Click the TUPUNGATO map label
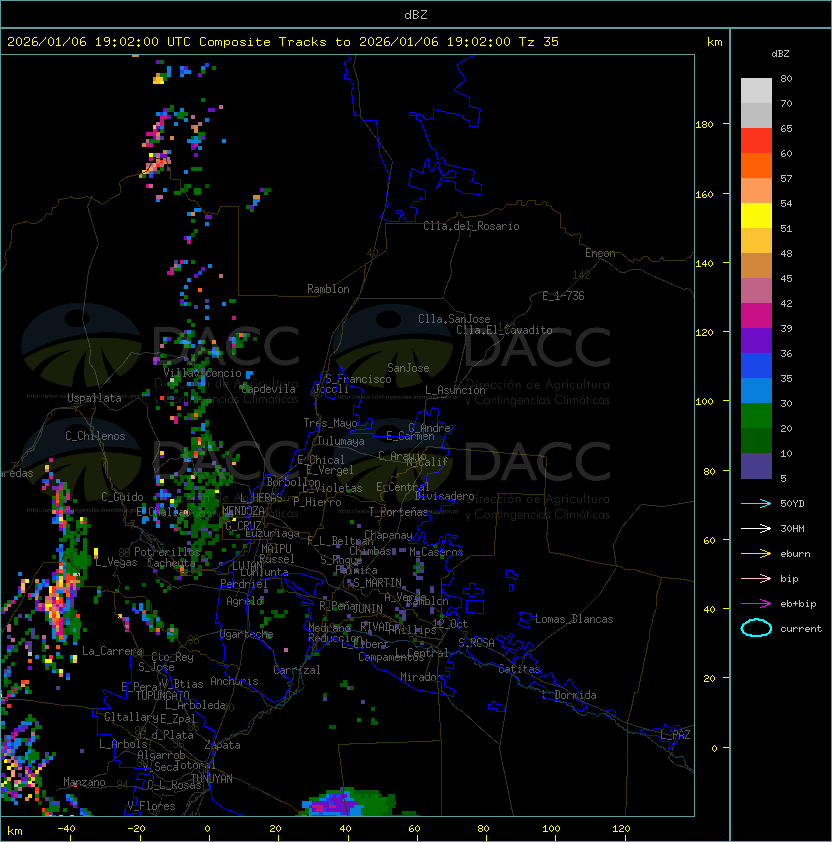Viewport: 832px width, 842px height. click(162, 696)
